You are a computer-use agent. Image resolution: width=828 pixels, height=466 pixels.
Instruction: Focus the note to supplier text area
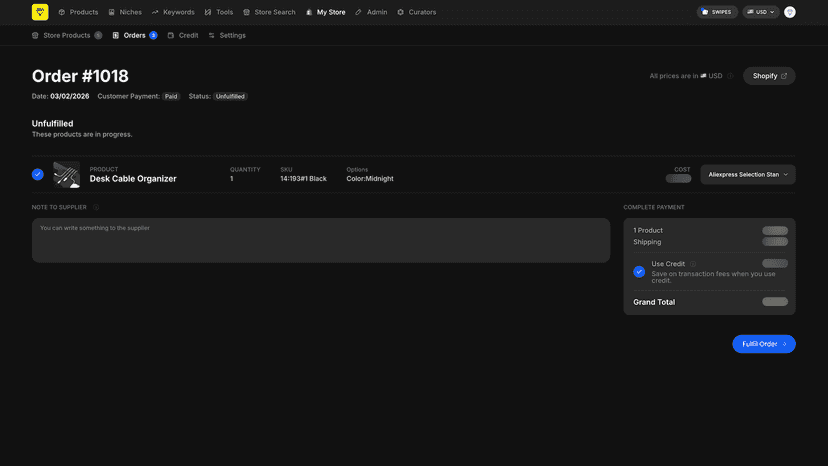pyautogui.click(x=321, y=240)
